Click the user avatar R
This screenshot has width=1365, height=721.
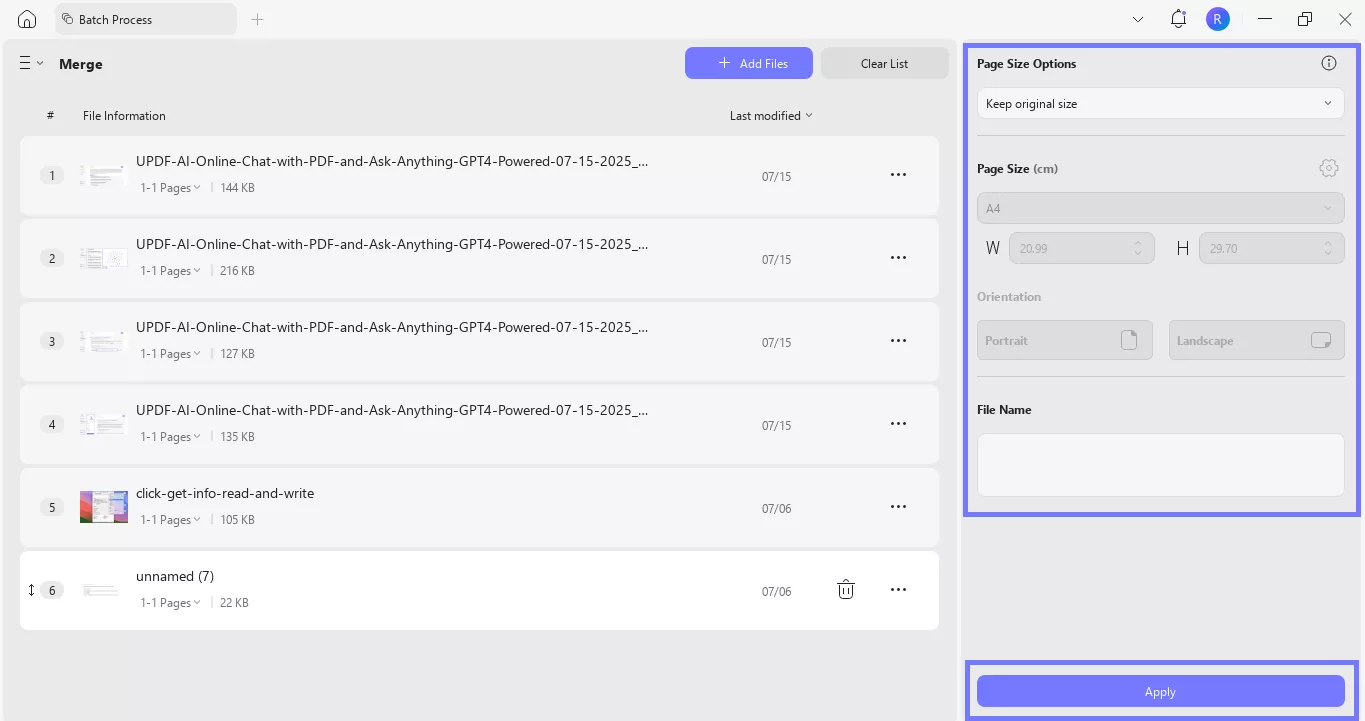[1217, 18]
